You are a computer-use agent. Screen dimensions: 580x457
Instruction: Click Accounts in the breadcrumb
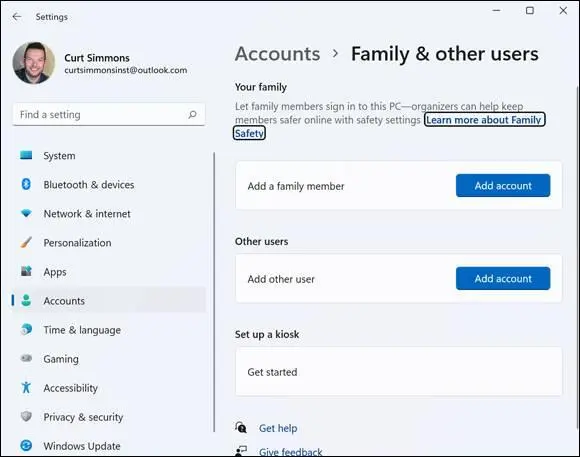[277, 54]
